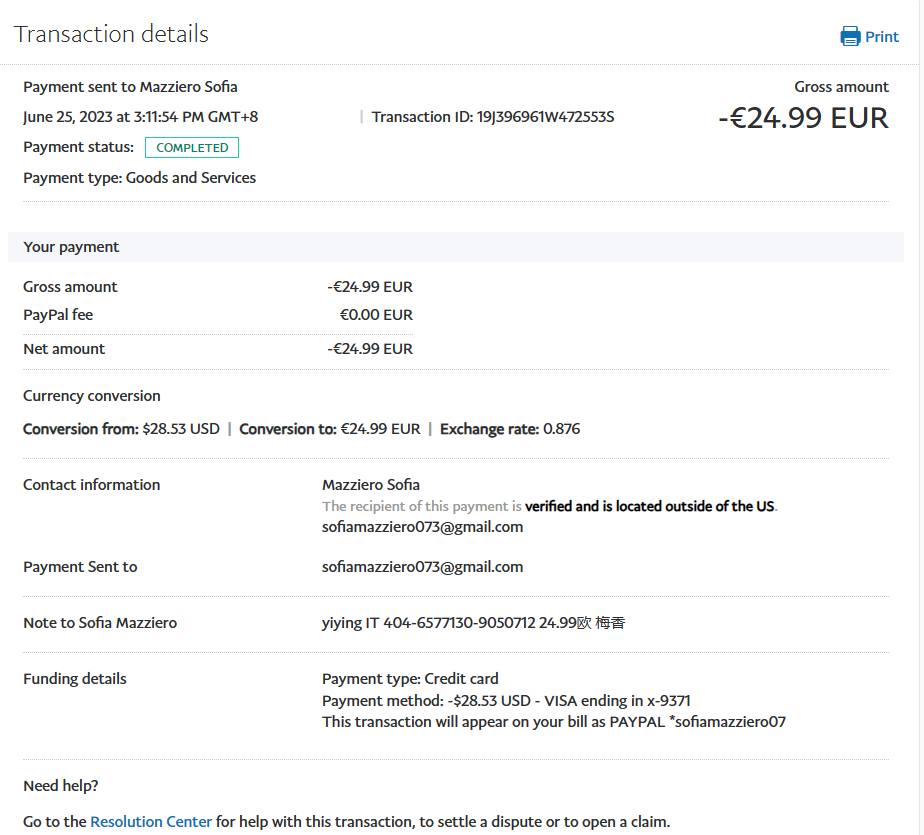Click the note text starting with yiying IT

pyautogui.click(x=473, y=623)
